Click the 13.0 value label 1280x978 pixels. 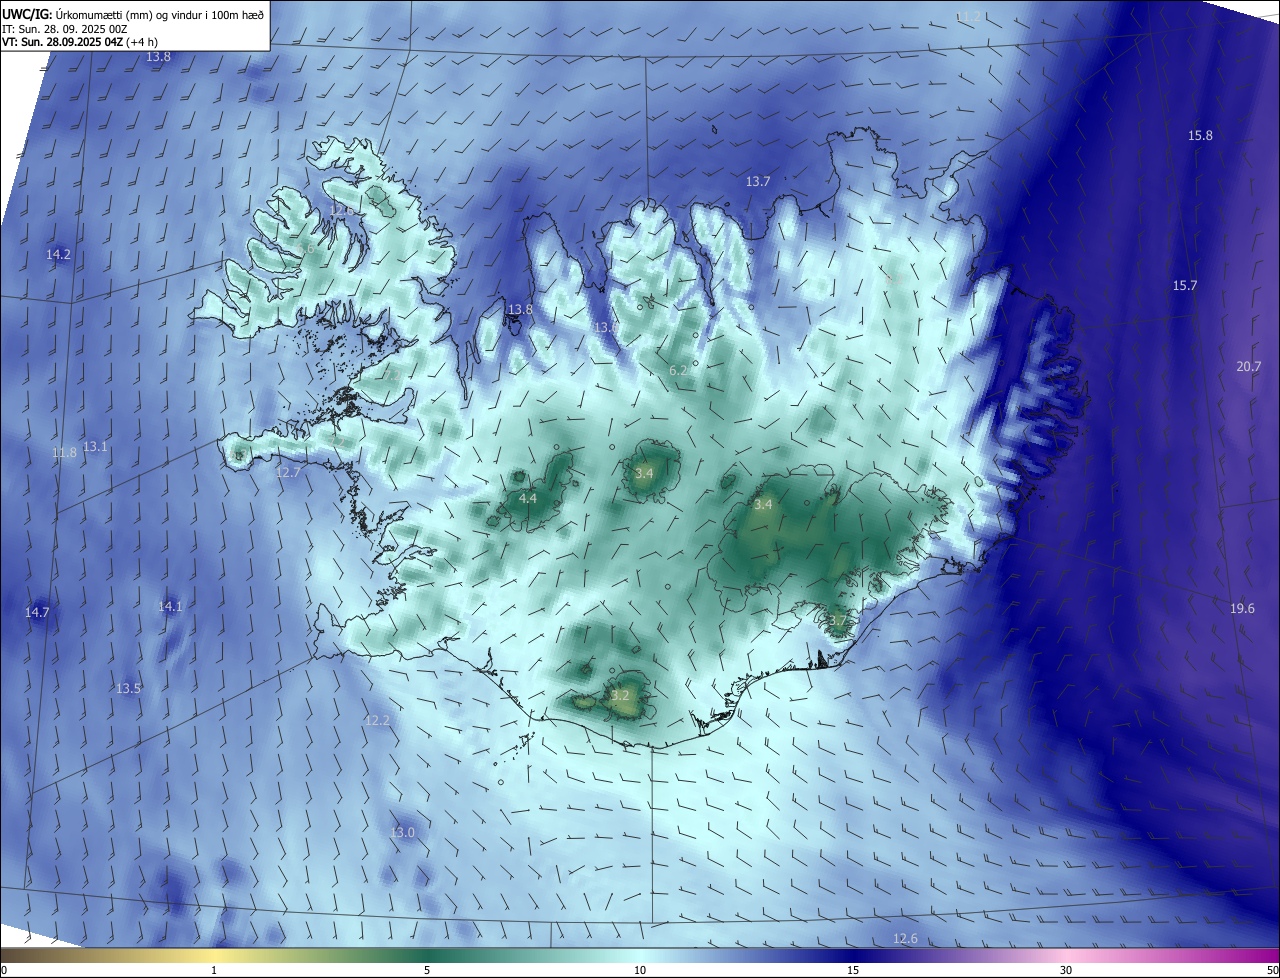click(x=402, y=833)
